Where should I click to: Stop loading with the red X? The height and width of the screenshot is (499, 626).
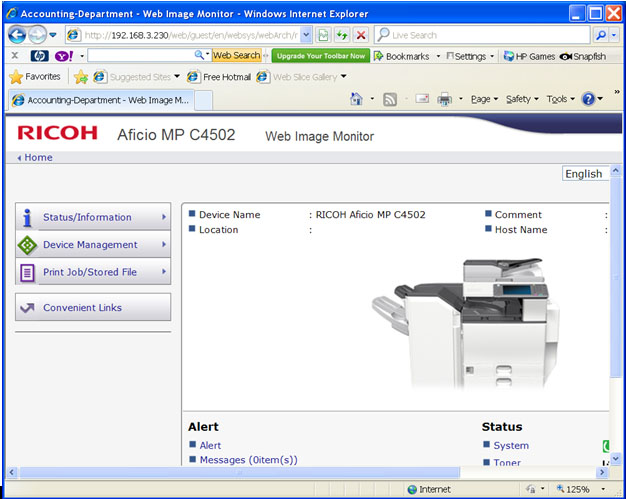[x=361, y=35]
